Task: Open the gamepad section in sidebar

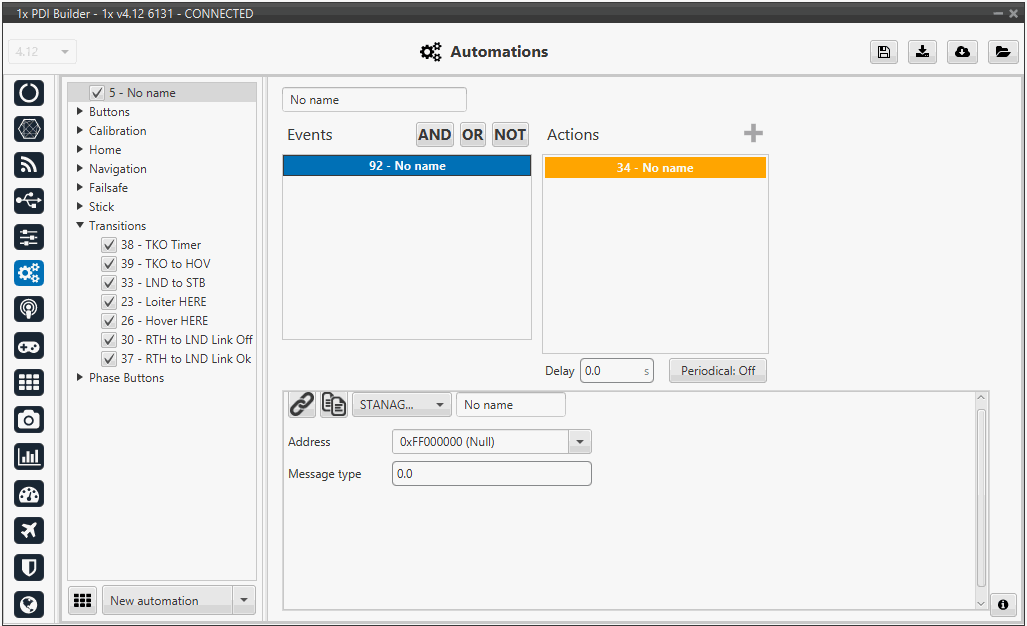Action: pos(29,346)
